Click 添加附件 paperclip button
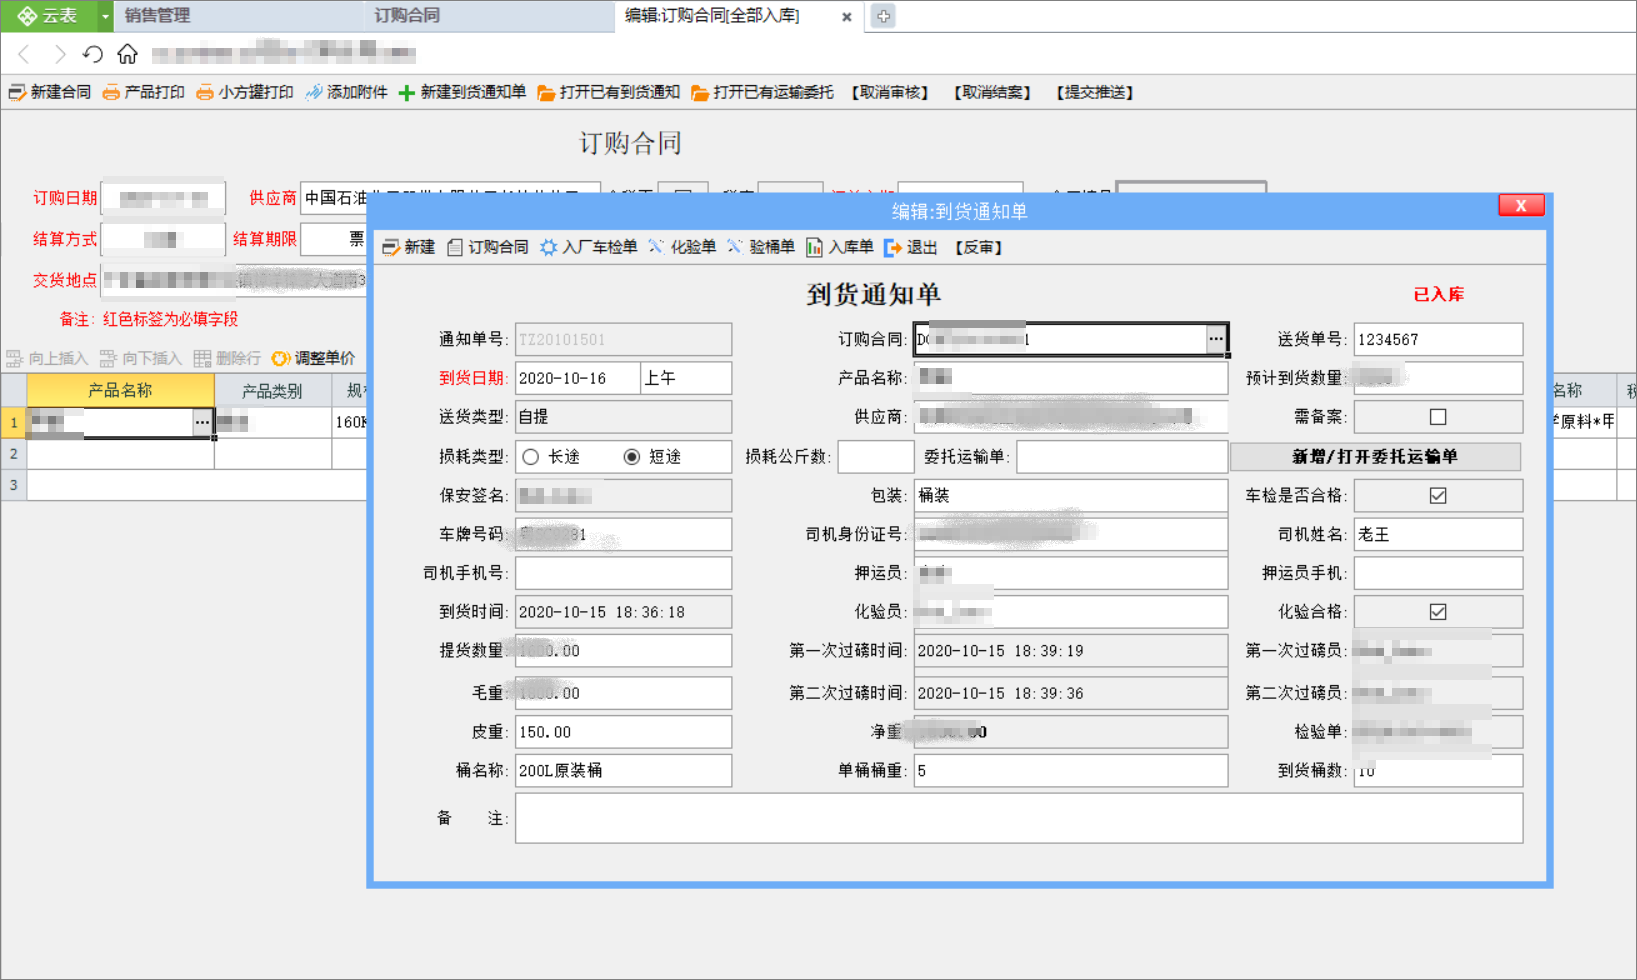The height and width of the screenshot is (980, 1637). [346, 92]
